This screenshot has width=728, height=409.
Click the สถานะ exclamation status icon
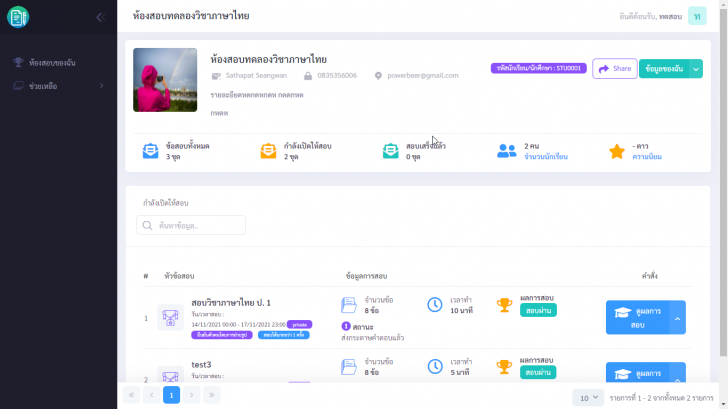(346, 326)
